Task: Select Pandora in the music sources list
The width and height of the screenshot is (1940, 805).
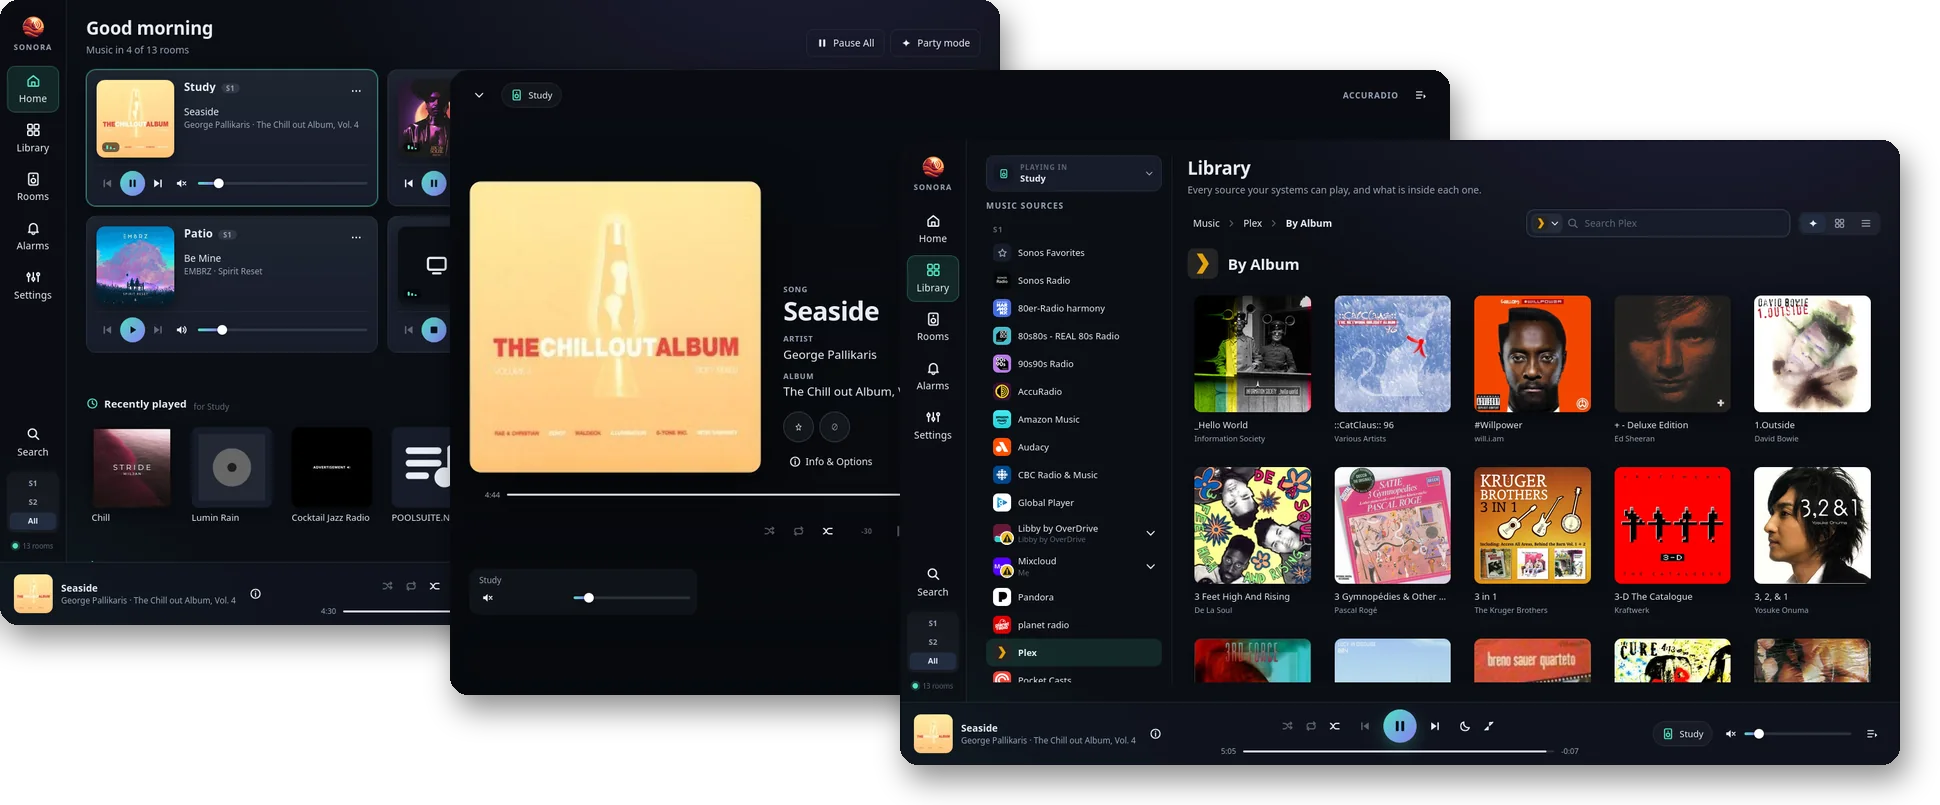Action: (1073, 597)
